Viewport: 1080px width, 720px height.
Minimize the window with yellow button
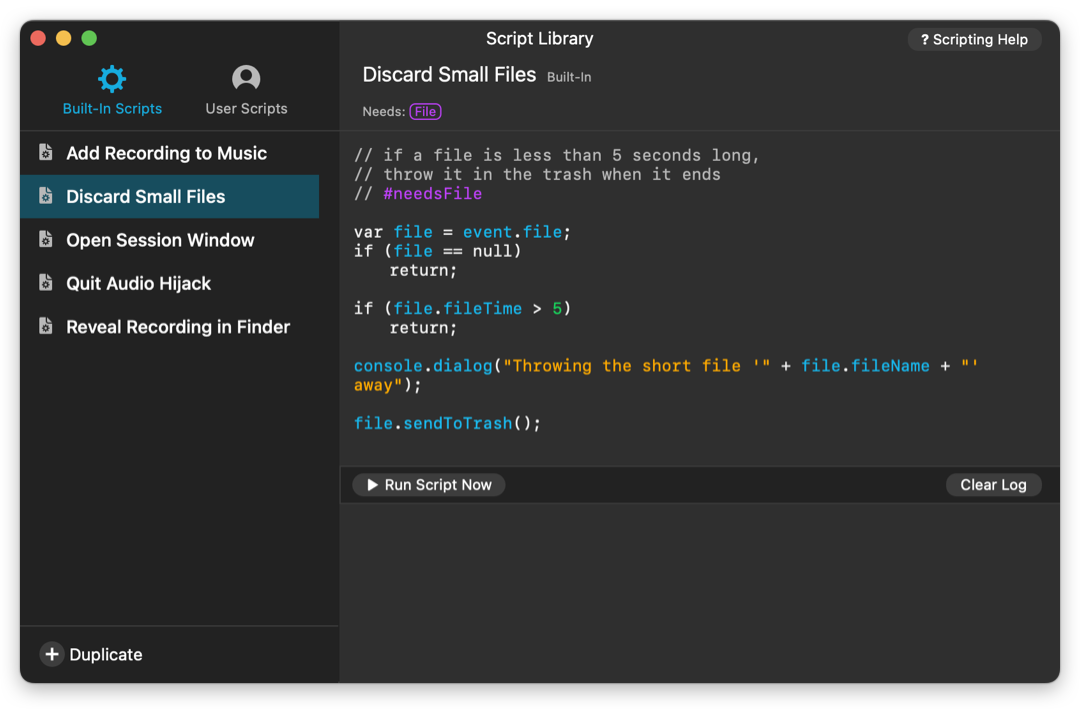[x=63, y=38]
